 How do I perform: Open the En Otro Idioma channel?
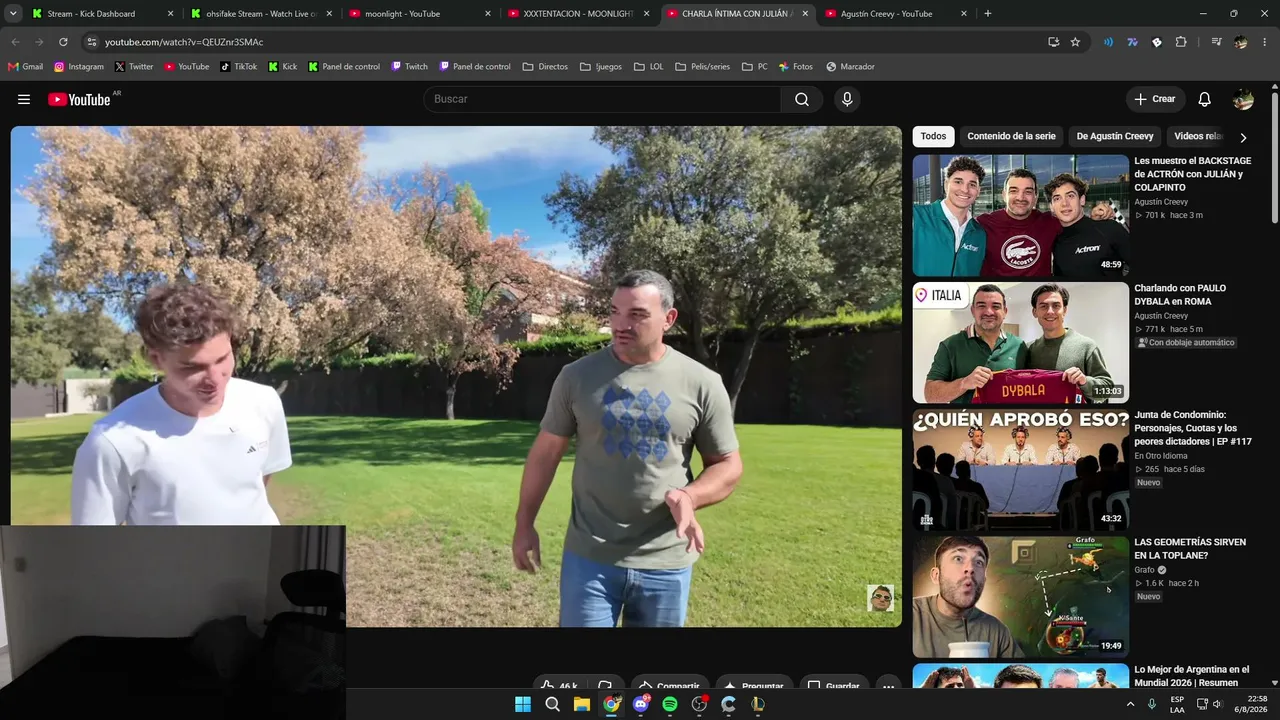point(1161,456)
